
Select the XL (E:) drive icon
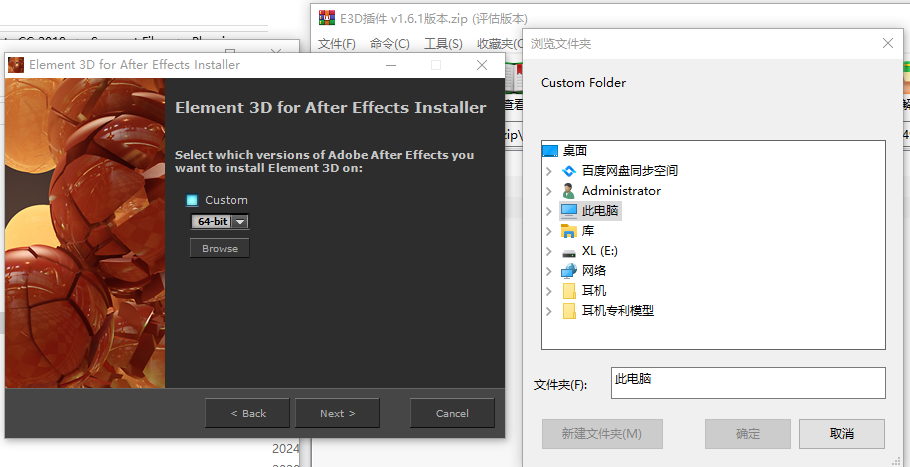569,252
